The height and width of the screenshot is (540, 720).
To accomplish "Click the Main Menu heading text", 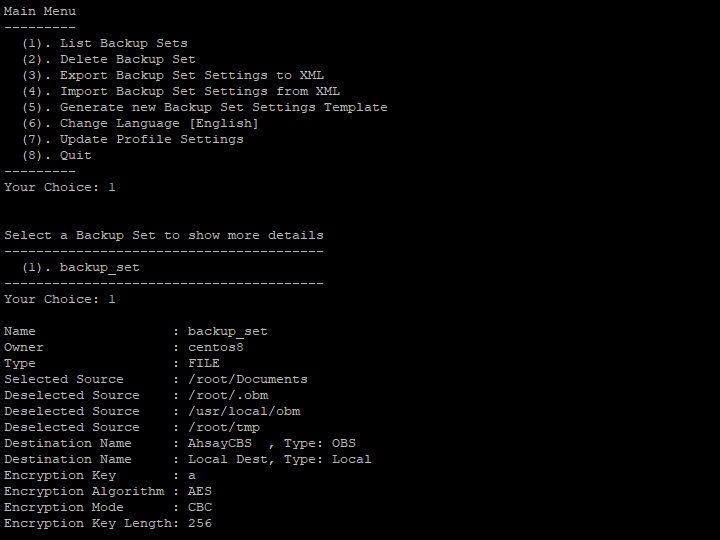I will [40, 11].
